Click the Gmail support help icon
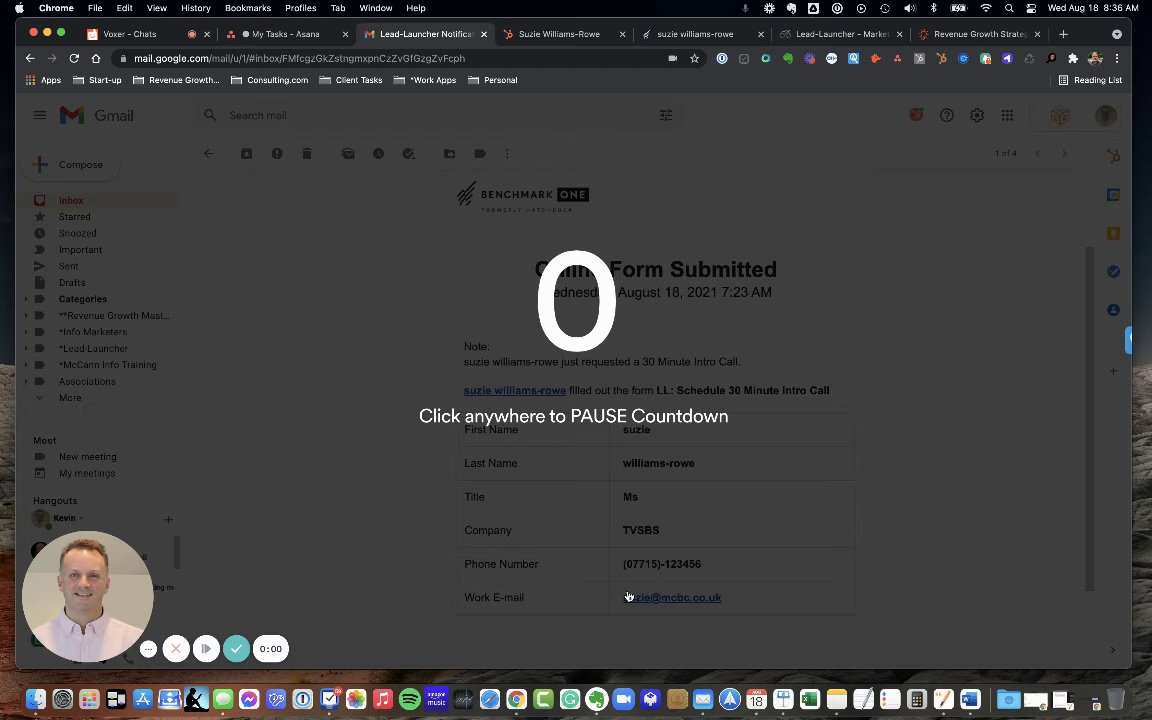 946,115
